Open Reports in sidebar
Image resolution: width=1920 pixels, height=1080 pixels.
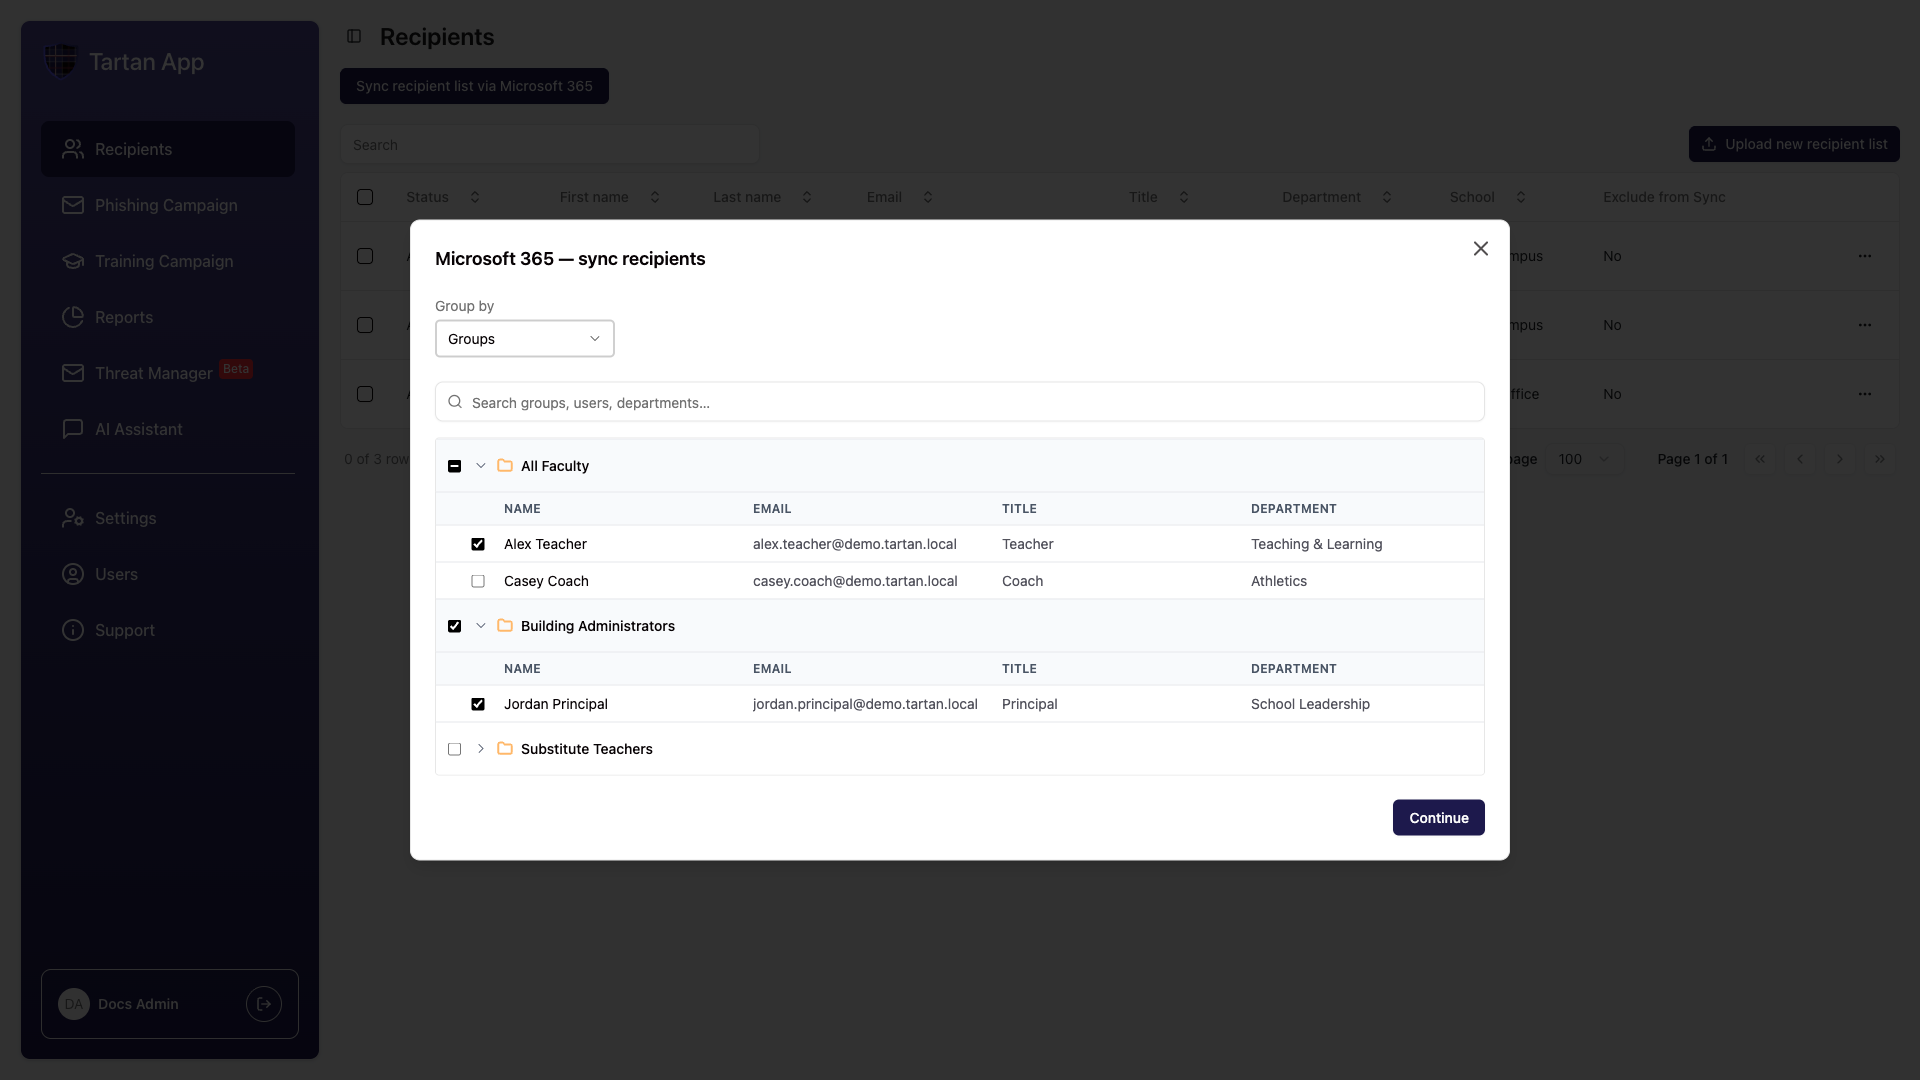(168, 317)
